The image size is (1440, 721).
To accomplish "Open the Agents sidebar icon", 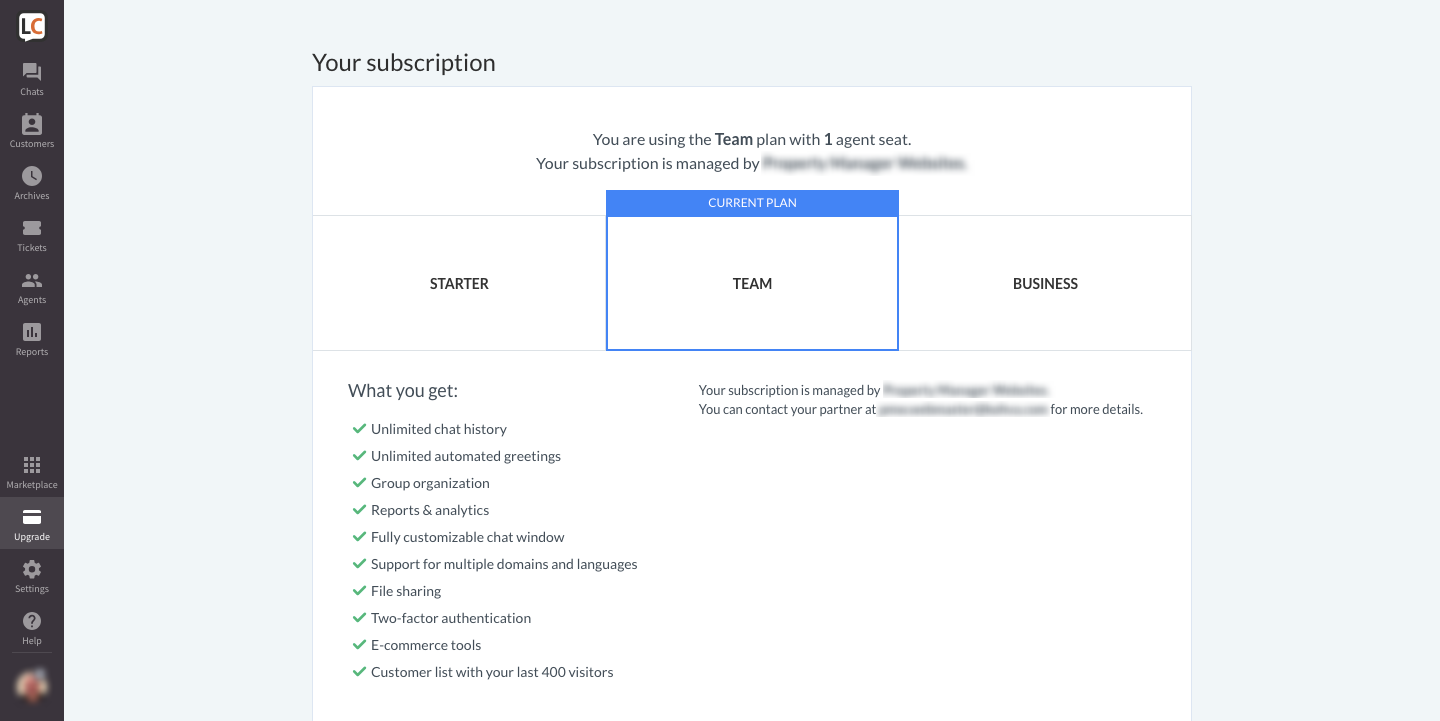I will coord(32,281).
